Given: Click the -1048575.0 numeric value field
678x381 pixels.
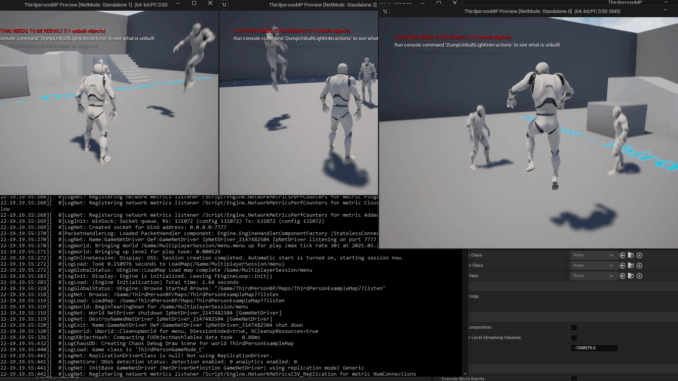Looking at the screenshot, I should coord(594,348).
